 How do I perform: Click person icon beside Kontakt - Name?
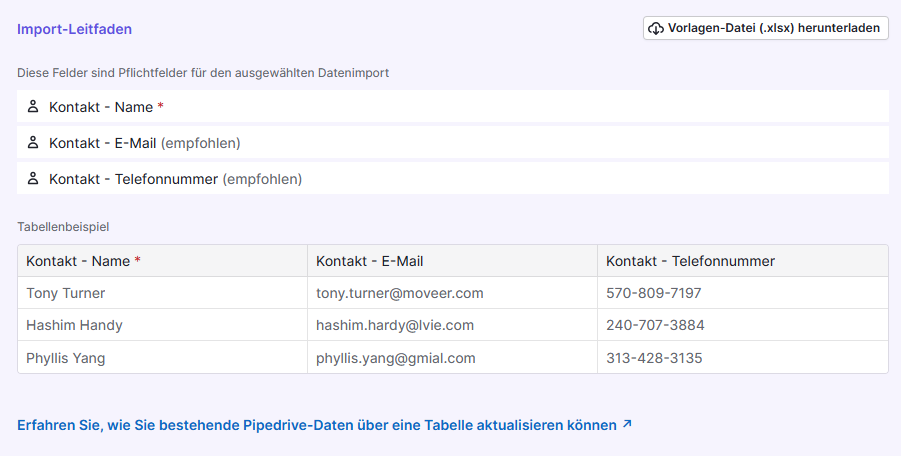(x=33, y=106)
